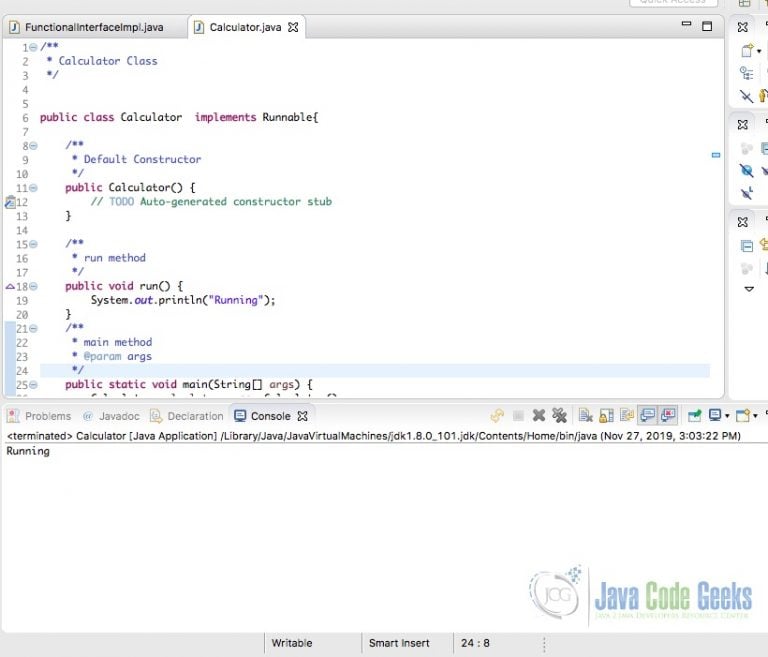768x657 pixels.
Task: Click the Open Console icon
Action: (743, 416)
